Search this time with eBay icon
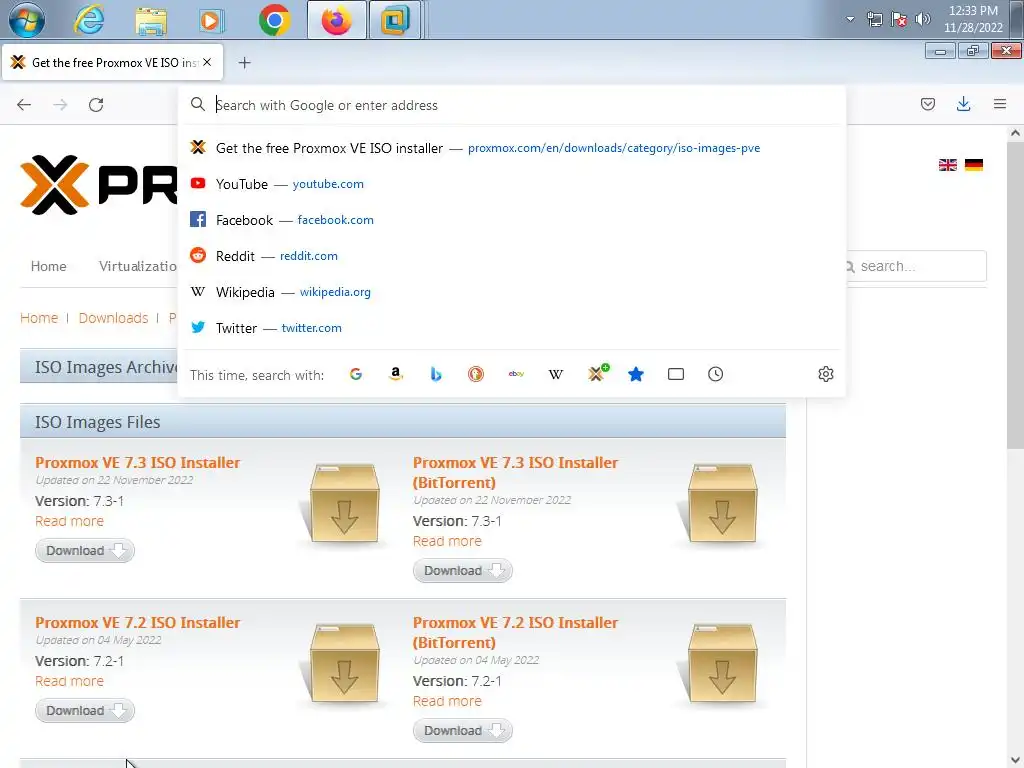The height and width of the screenshot is (768, 1024). coord(516,374)
